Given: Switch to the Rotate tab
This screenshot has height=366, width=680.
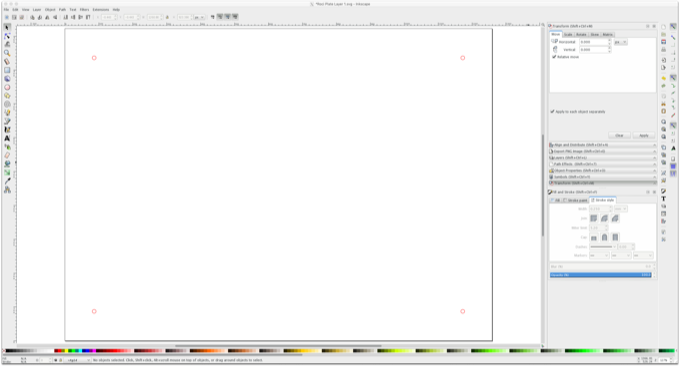Looking at the screenshot, I should [x=581, y=35].
